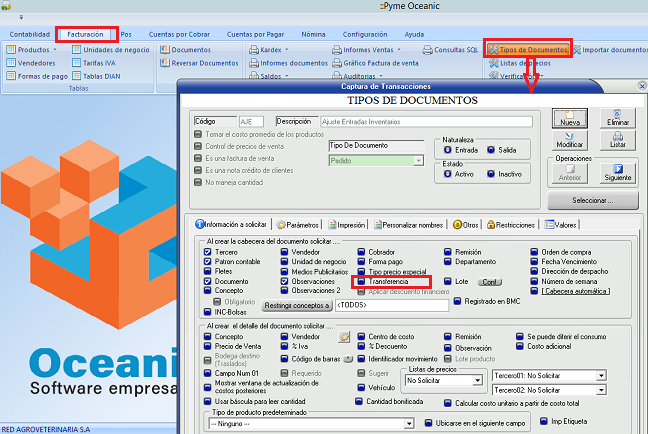Image resolution: width=648 pixels, height=434 pixels.
Task: Click the Nuevo button icon
Action: pos(569,118)
